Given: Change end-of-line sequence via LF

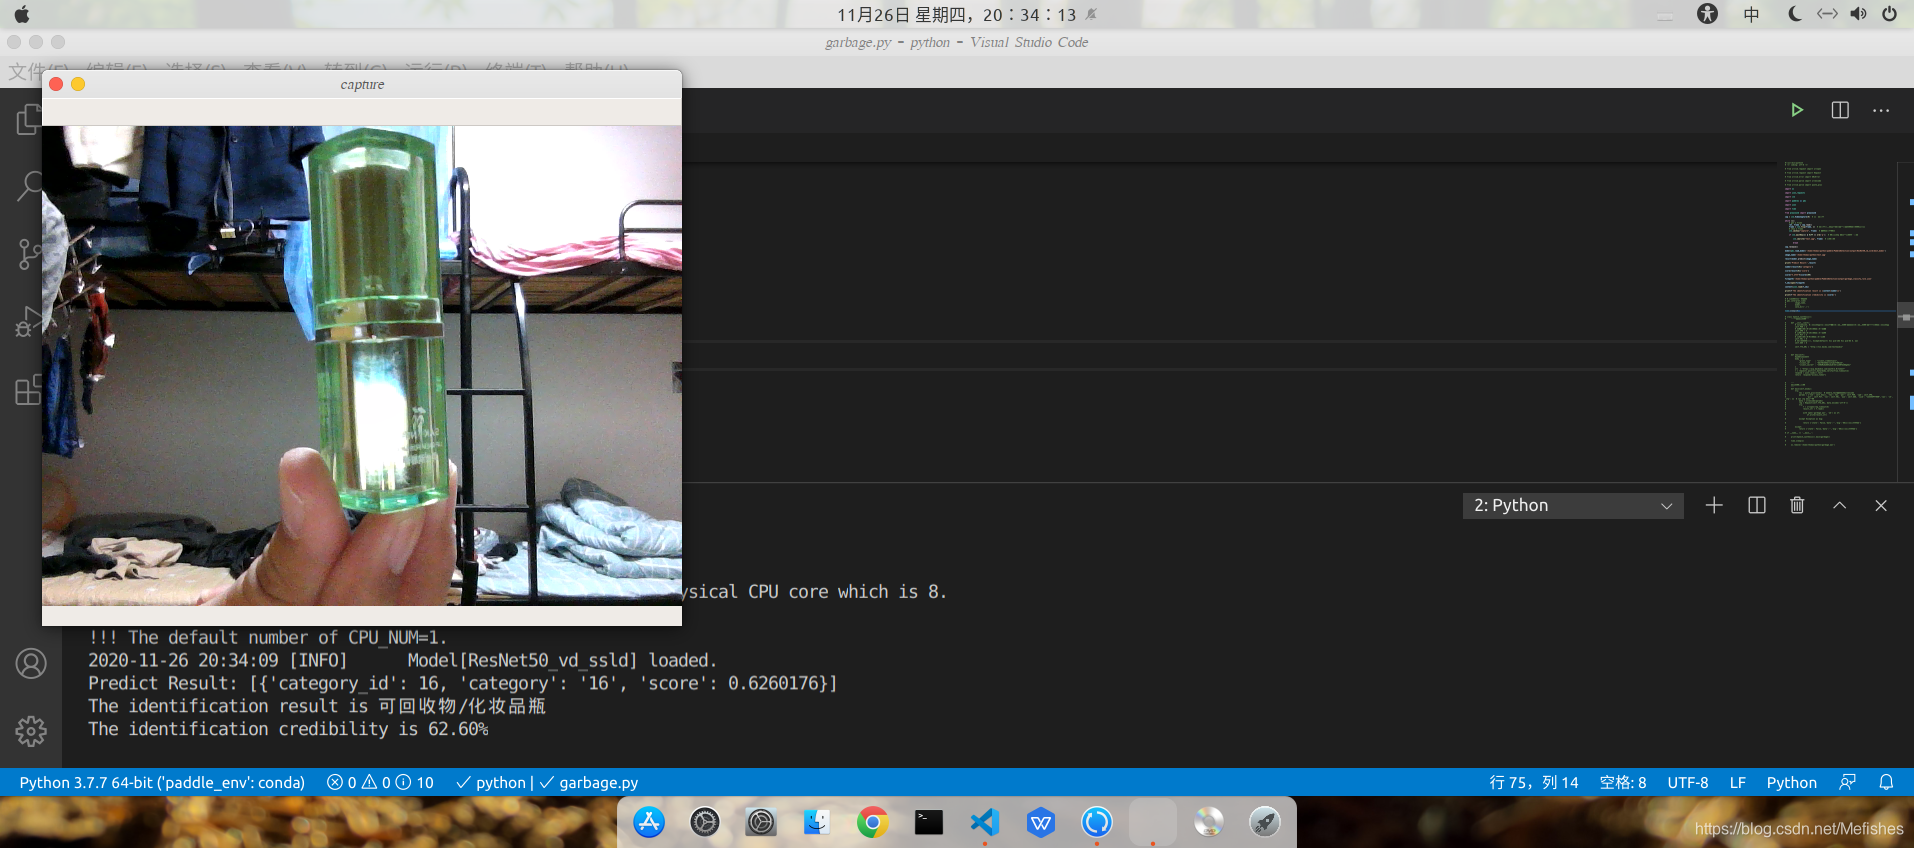Looking at the screenshot, I should pyautogui.click(x=1738, y=783).
